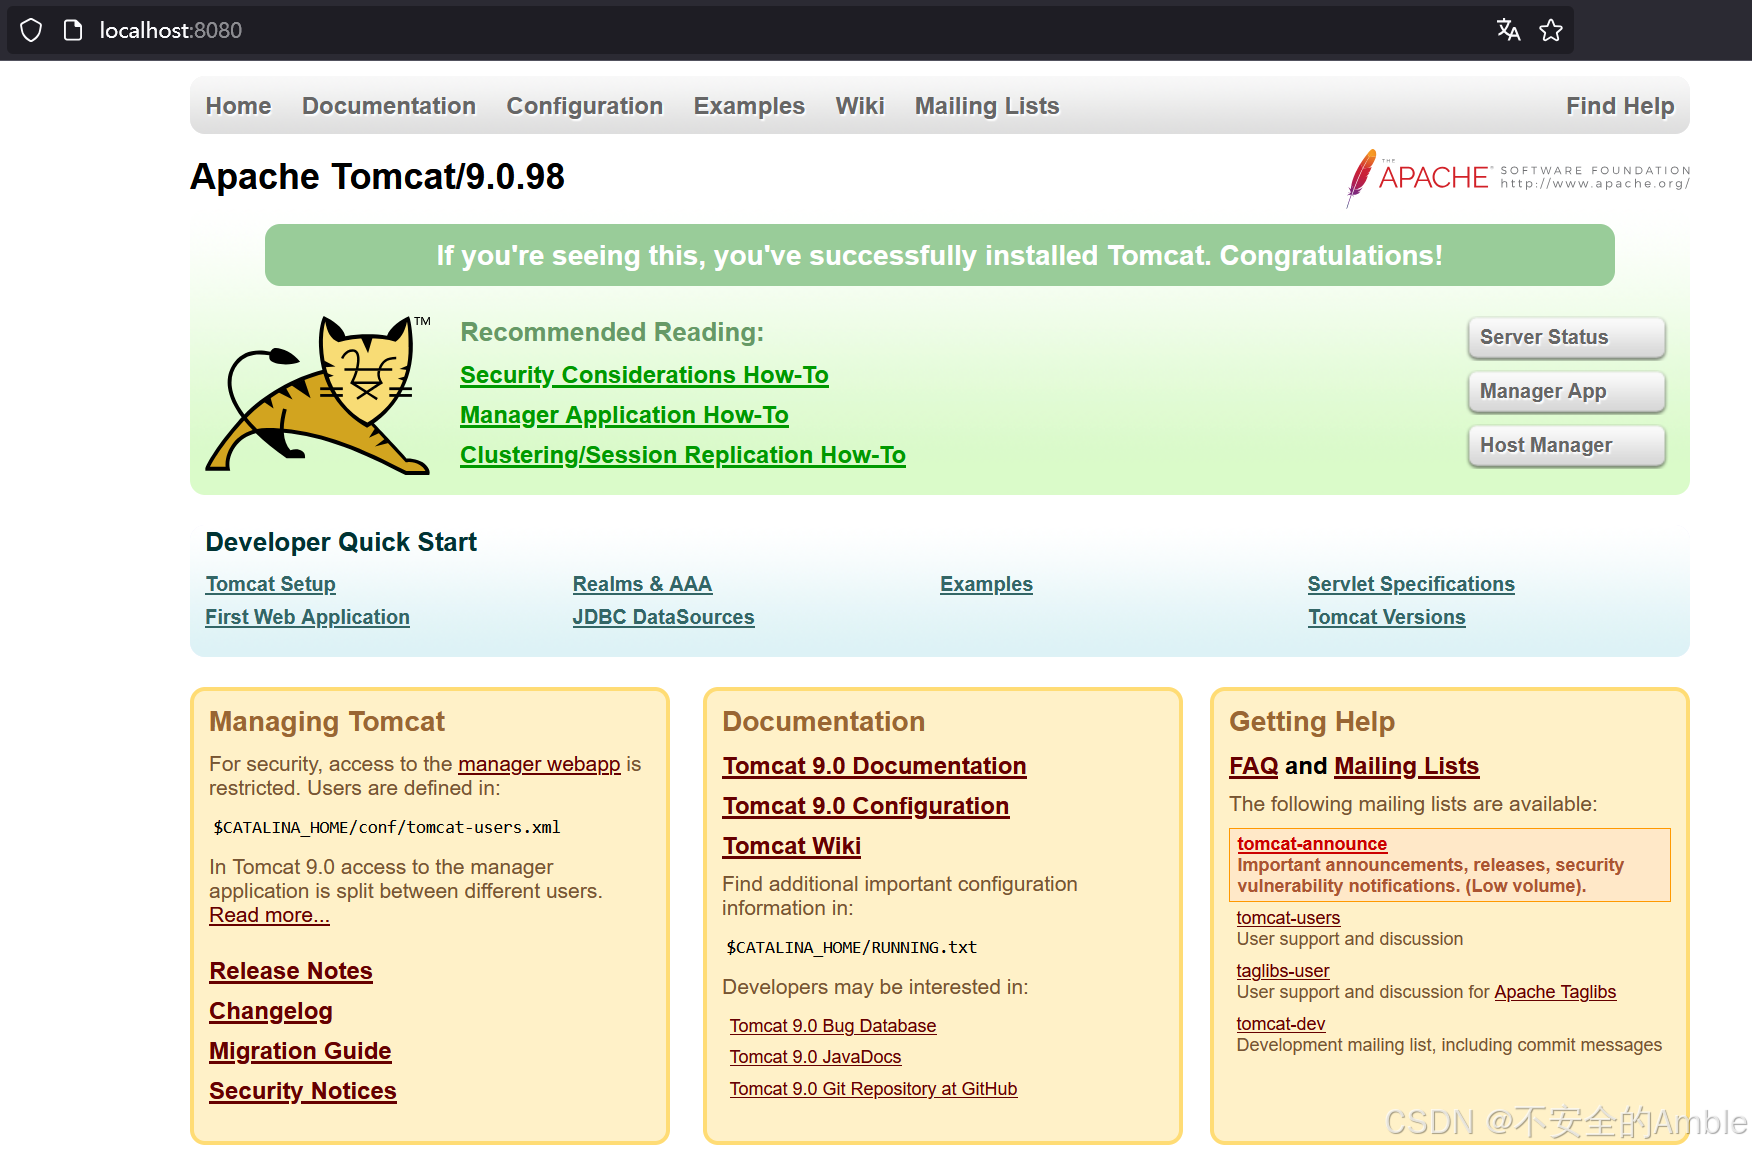
Task: Open First Web Application link
Action: [x=307, y=617]
